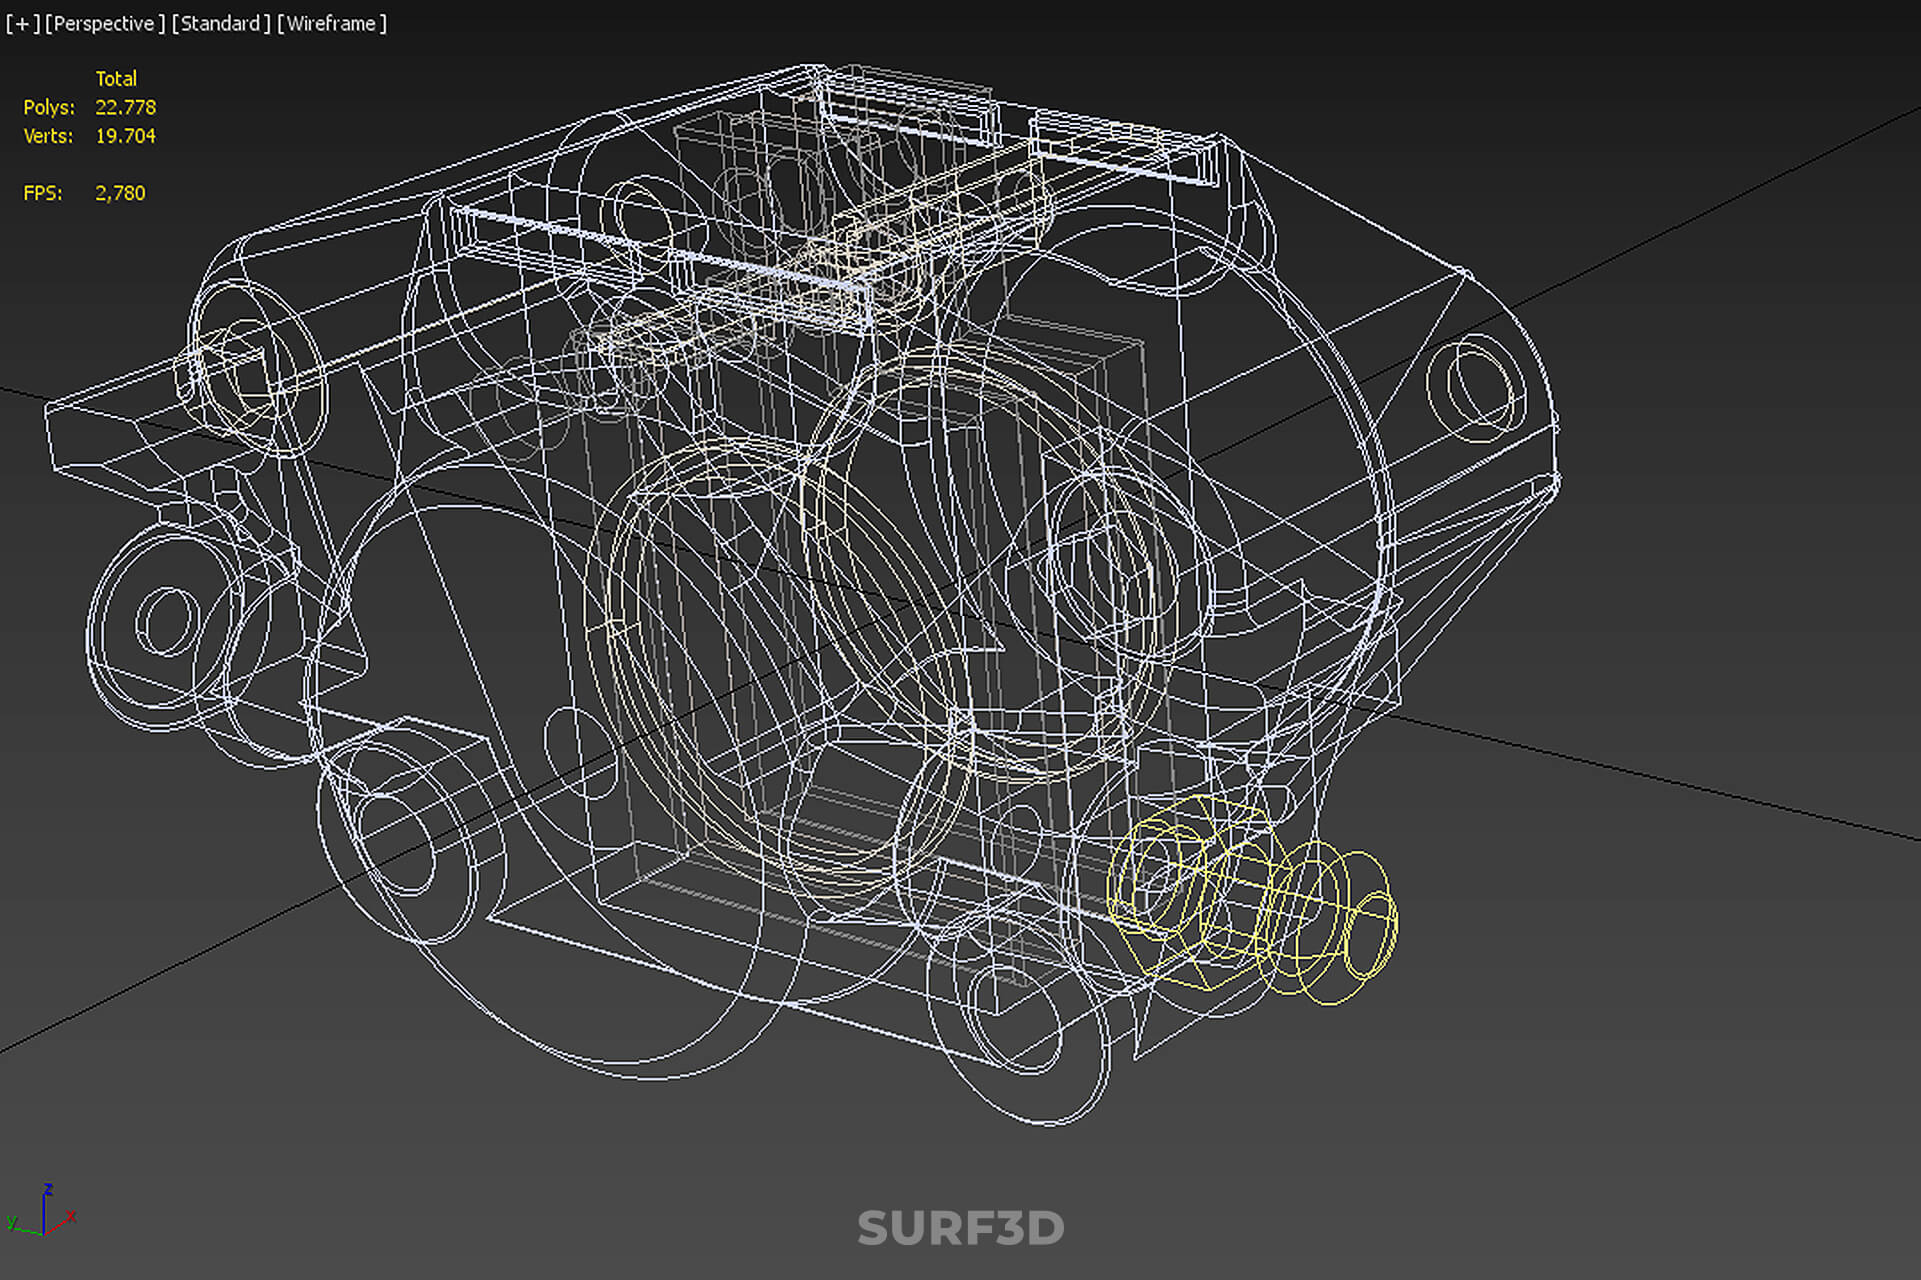Click the Verts count value 19.704
Viewport: 1921px width, 1280px height.
126,136
